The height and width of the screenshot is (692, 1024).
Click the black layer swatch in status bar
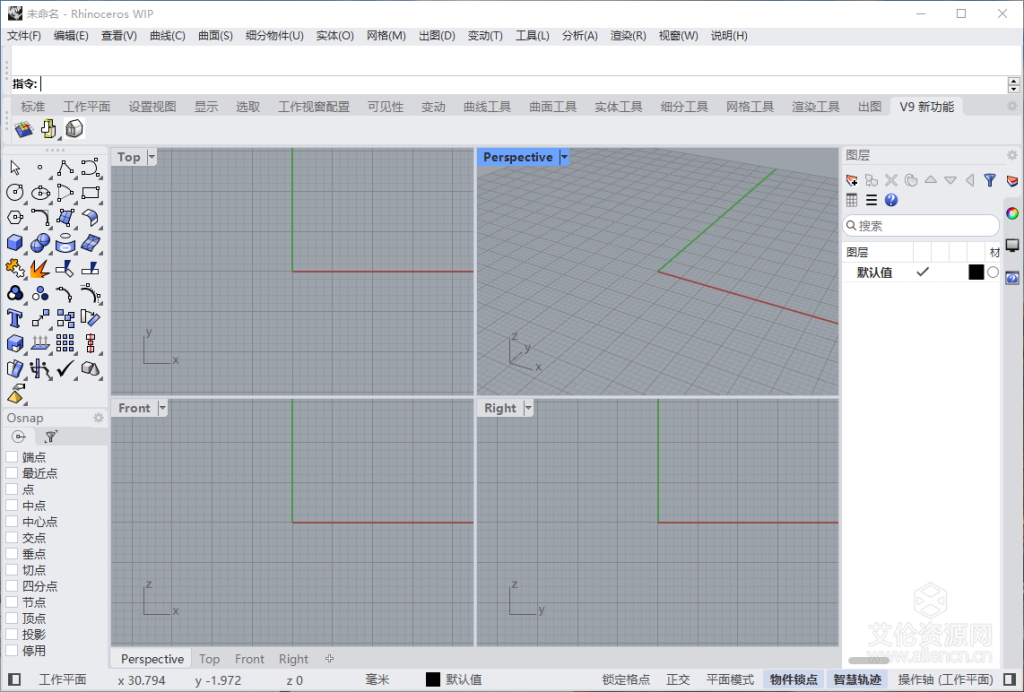pos(433,680)
